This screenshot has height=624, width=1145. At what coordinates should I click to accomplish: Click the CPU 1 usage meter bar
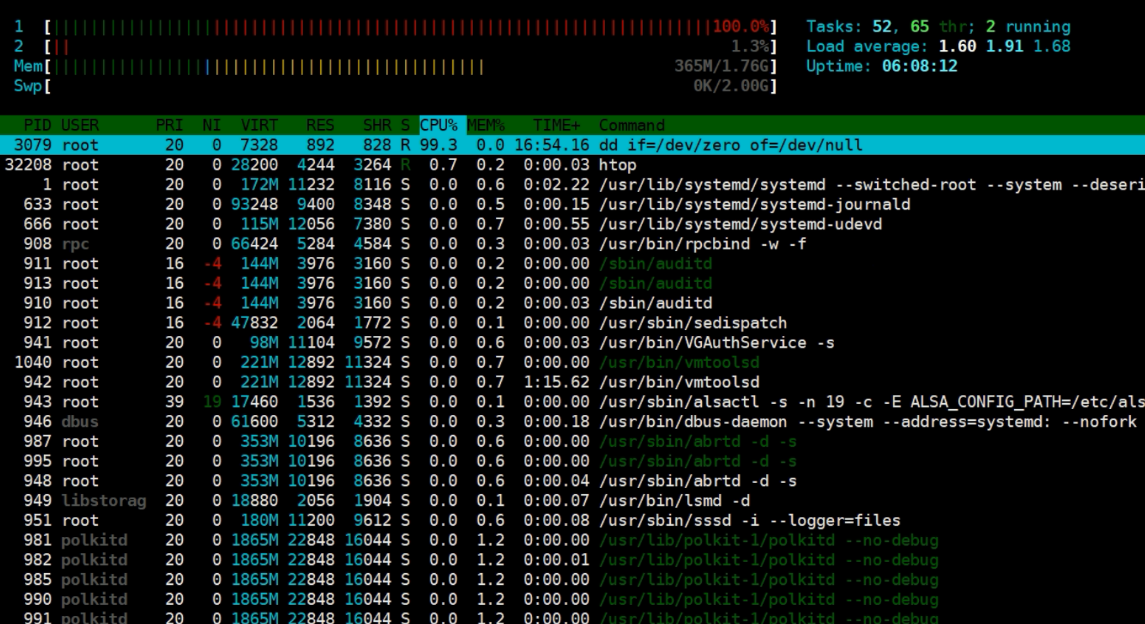[x=411, y=27]
